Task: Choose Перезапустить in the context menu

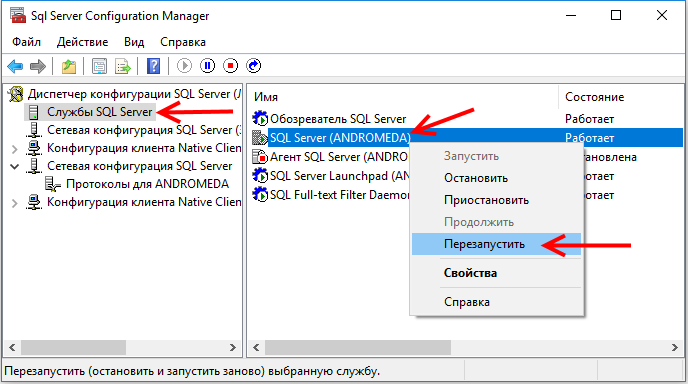Action: [496, 244]
